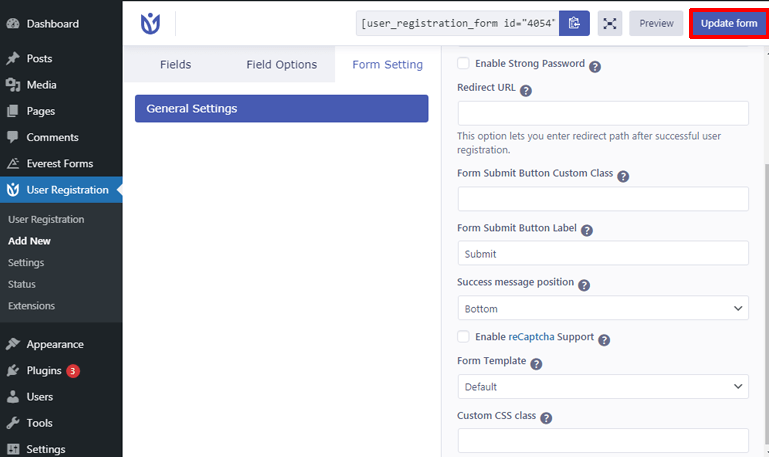Open Add New submenu item

29,241
